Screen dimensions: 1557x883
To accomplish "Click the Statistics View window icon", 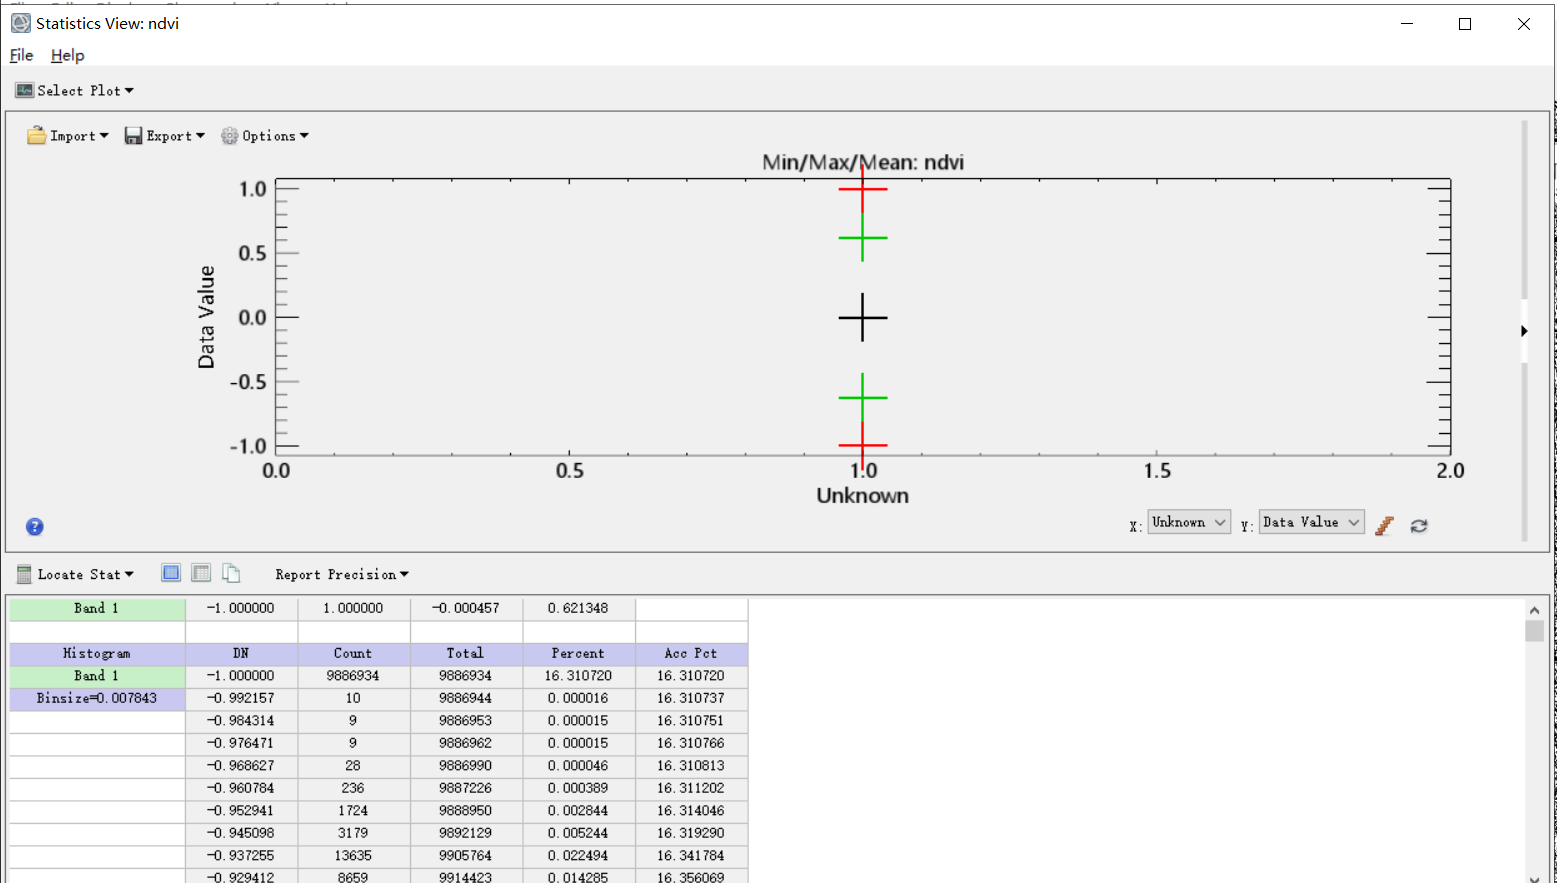I will click(x=20, y=23).
